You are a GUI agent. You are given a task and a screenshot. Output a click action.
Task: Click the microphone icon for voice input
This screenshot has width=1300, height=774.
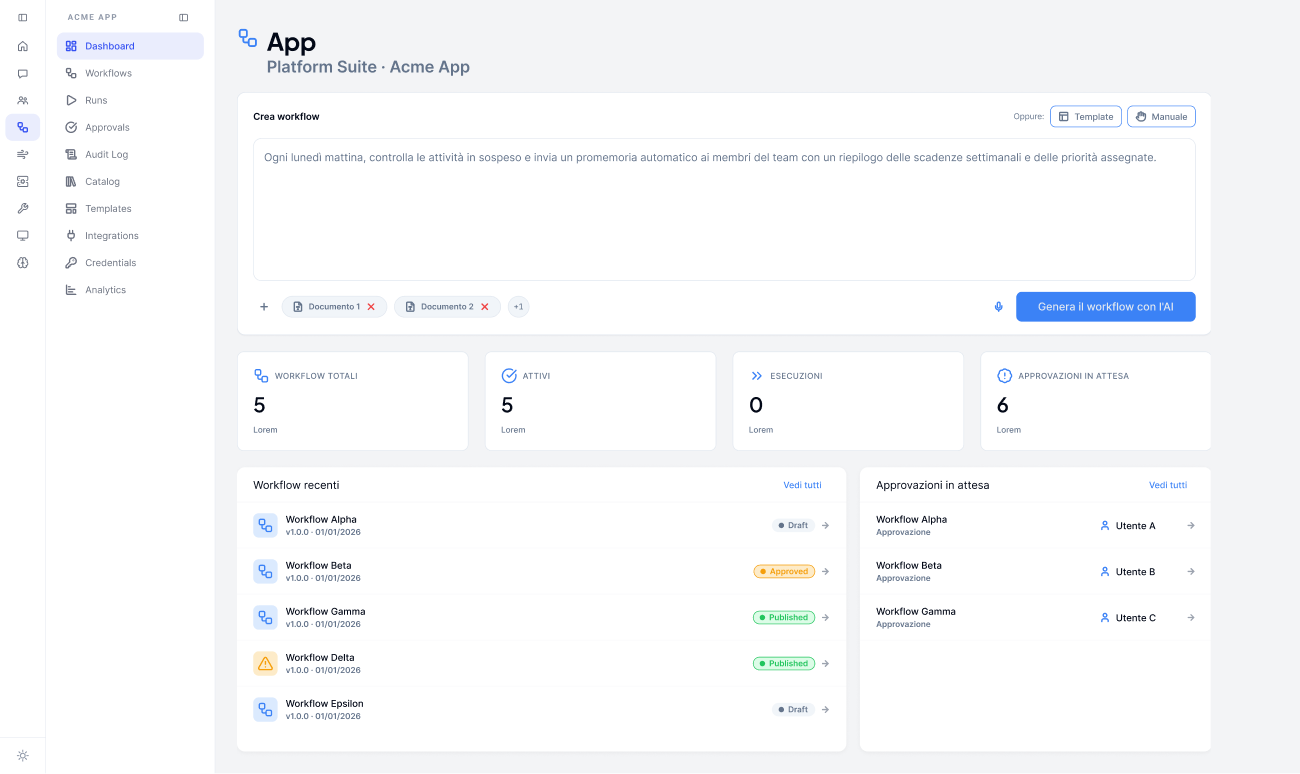[x=998, y=307]
